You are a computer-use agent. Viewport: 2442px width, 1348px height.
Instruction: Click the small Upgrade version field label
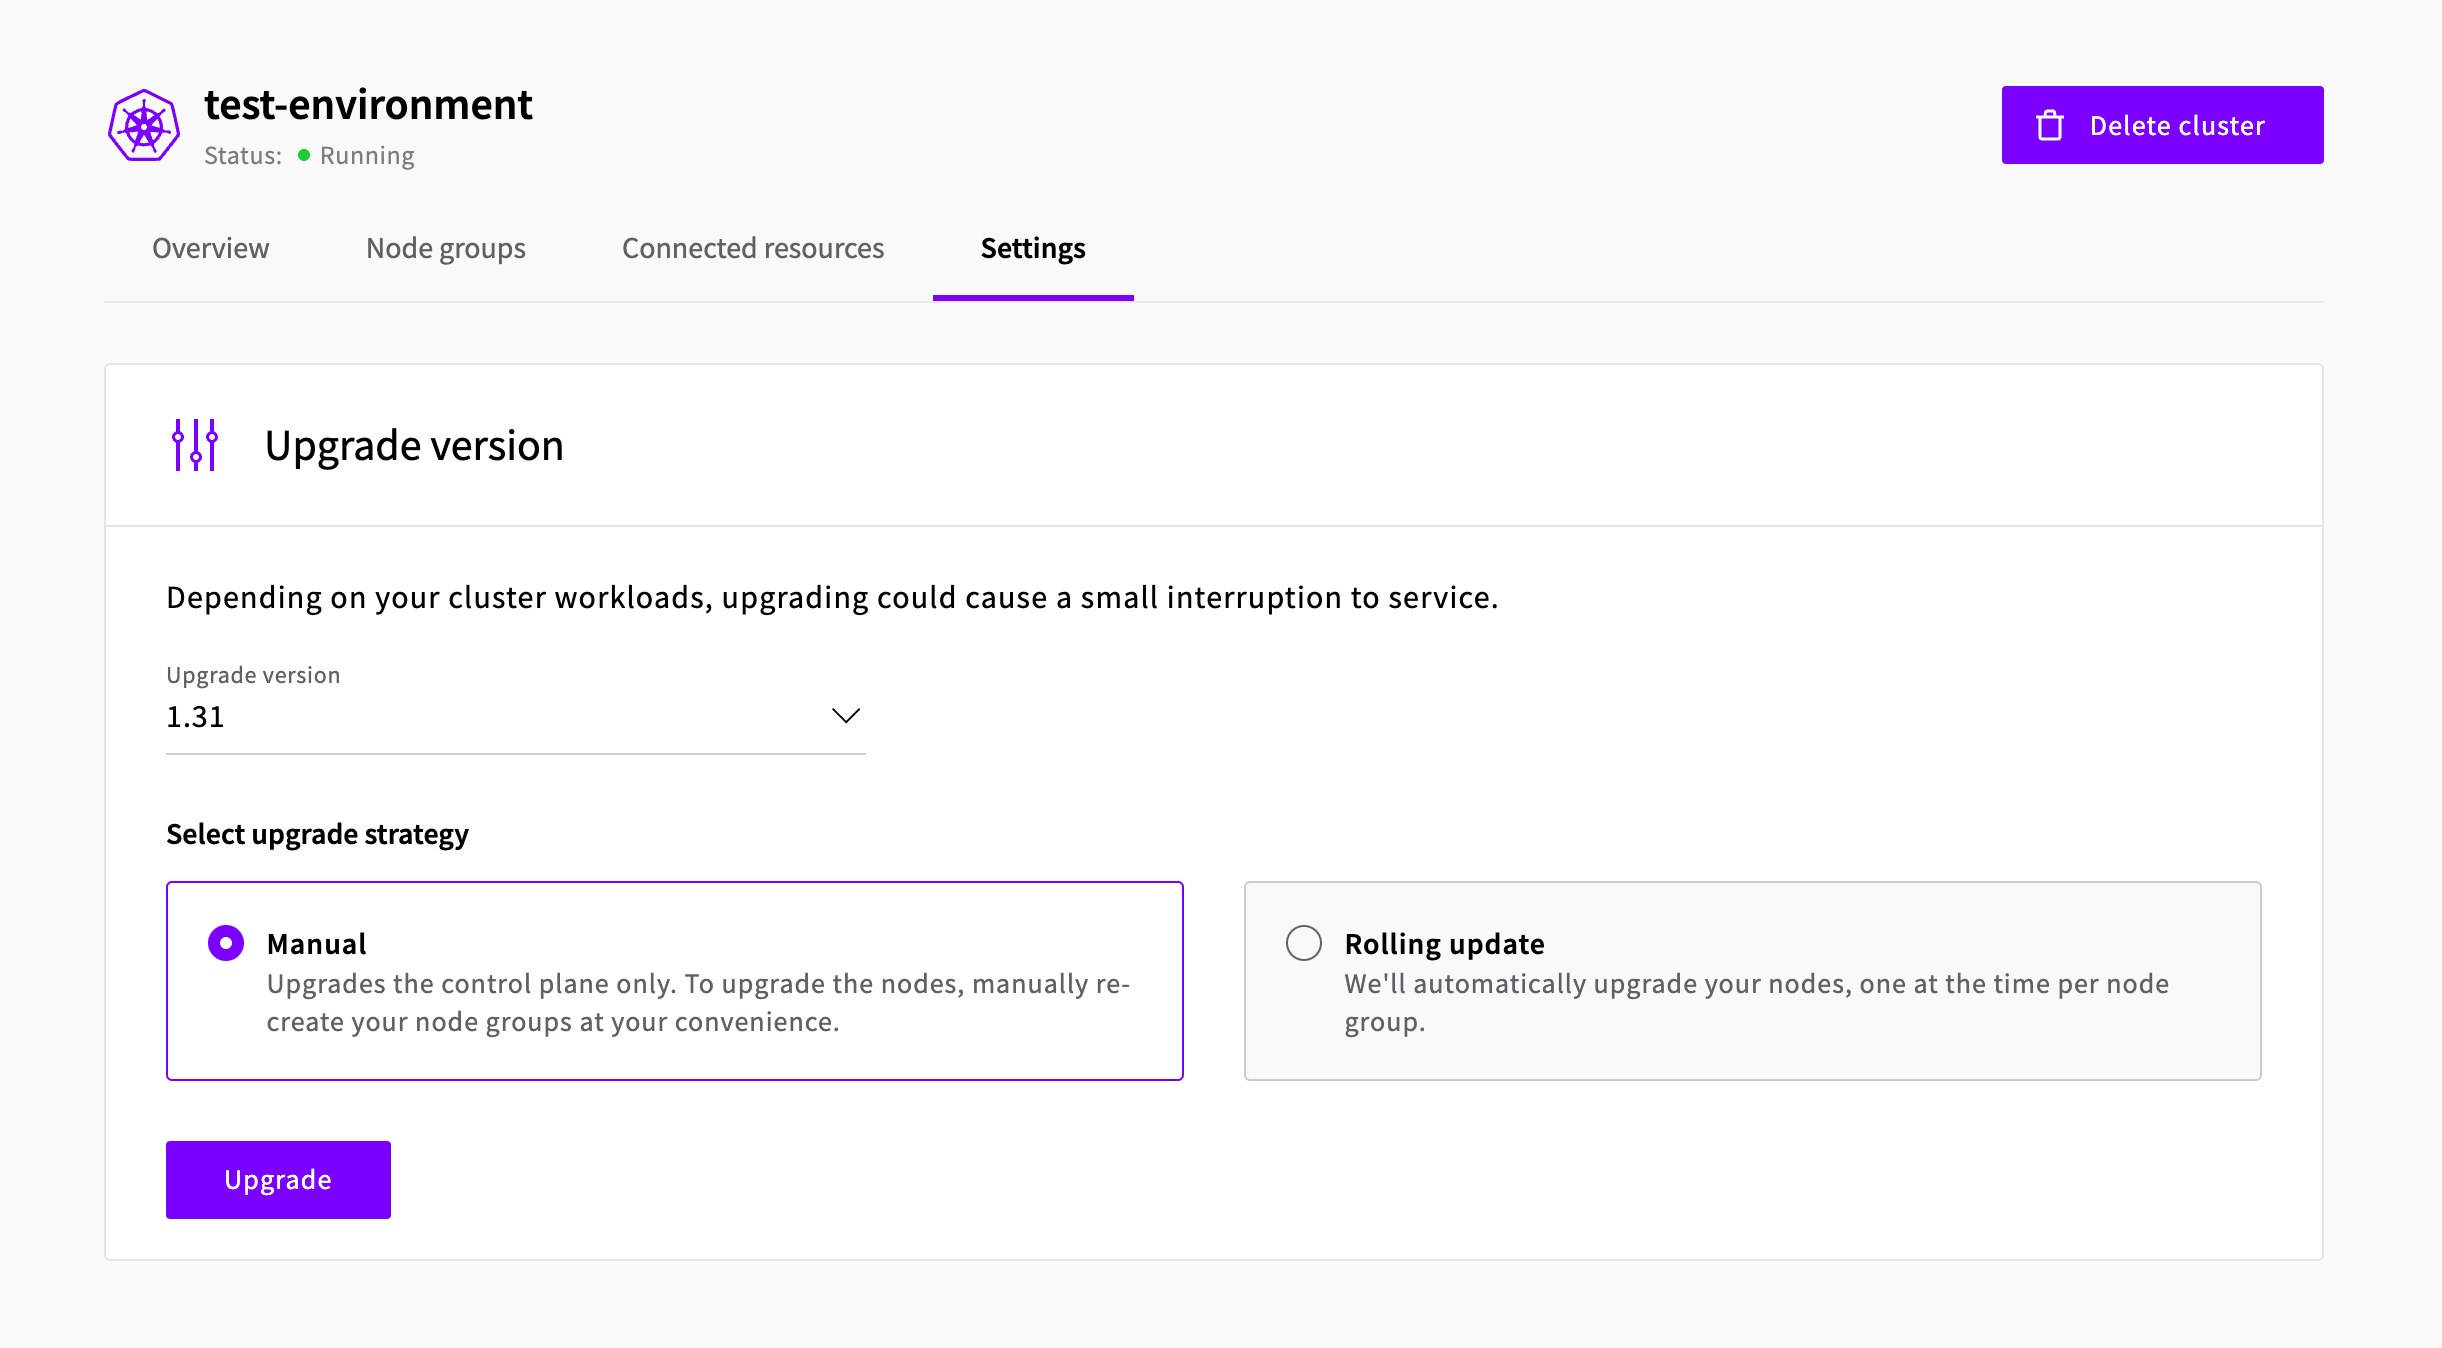click(253, 675)
